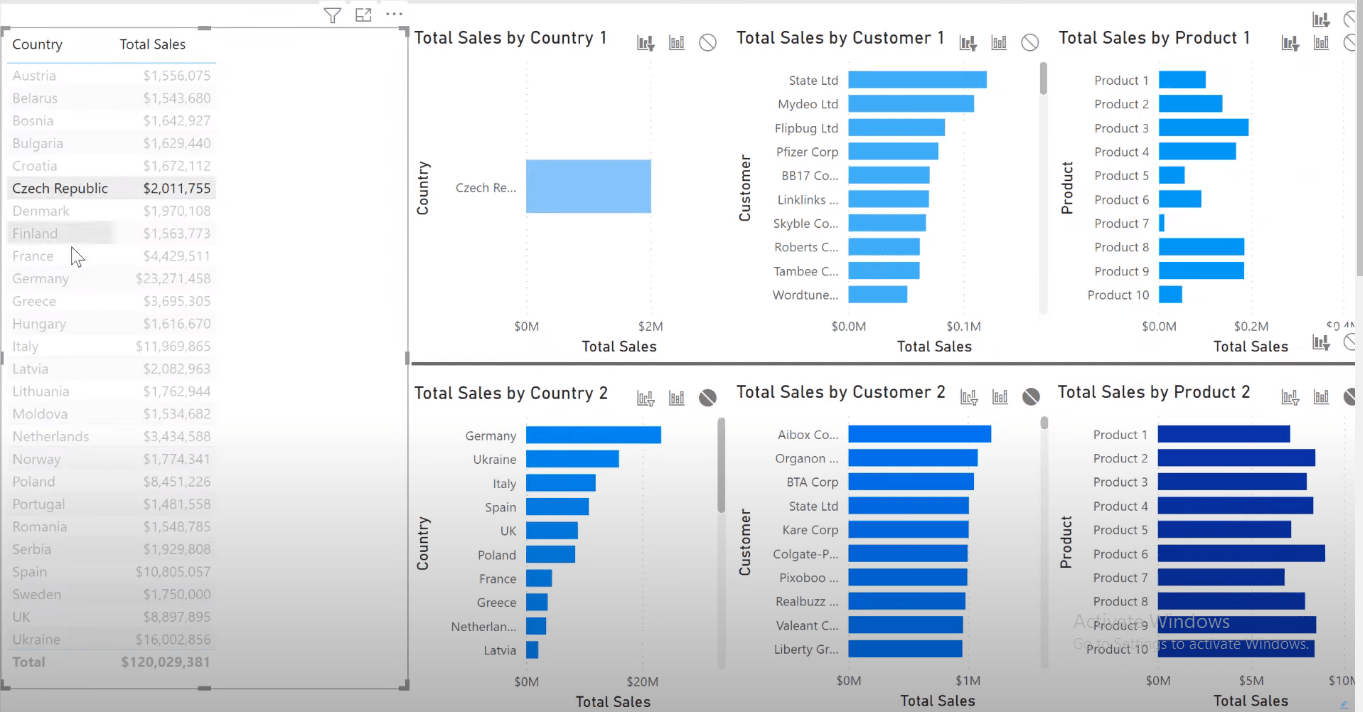Image resolution: width=1363 pixels, height=712 pixels.
Task: Click the Kare Corp bar in Customer 2 chart
Action: [x=908, y=530]
